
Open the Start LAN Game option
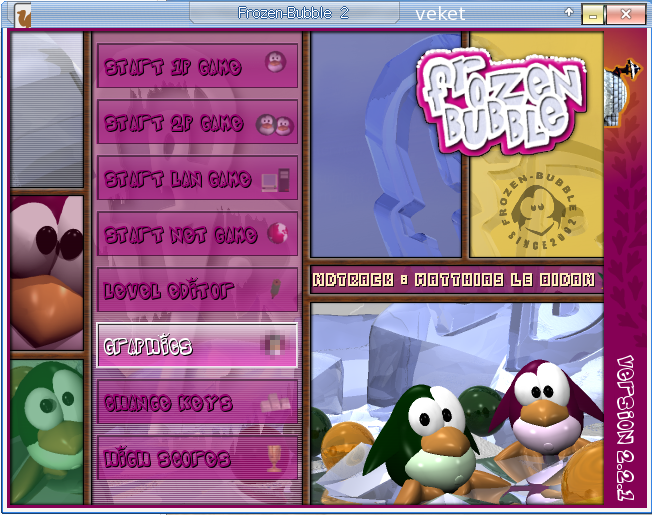[198, 178]
